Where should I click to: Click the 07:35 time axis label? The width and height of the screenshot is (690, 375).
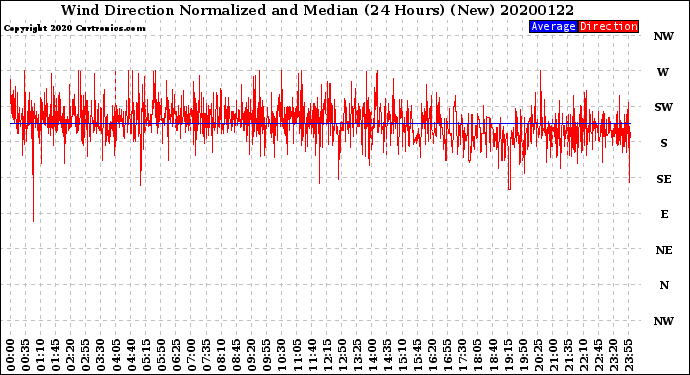pyautogui.click(x=206, y=355)
